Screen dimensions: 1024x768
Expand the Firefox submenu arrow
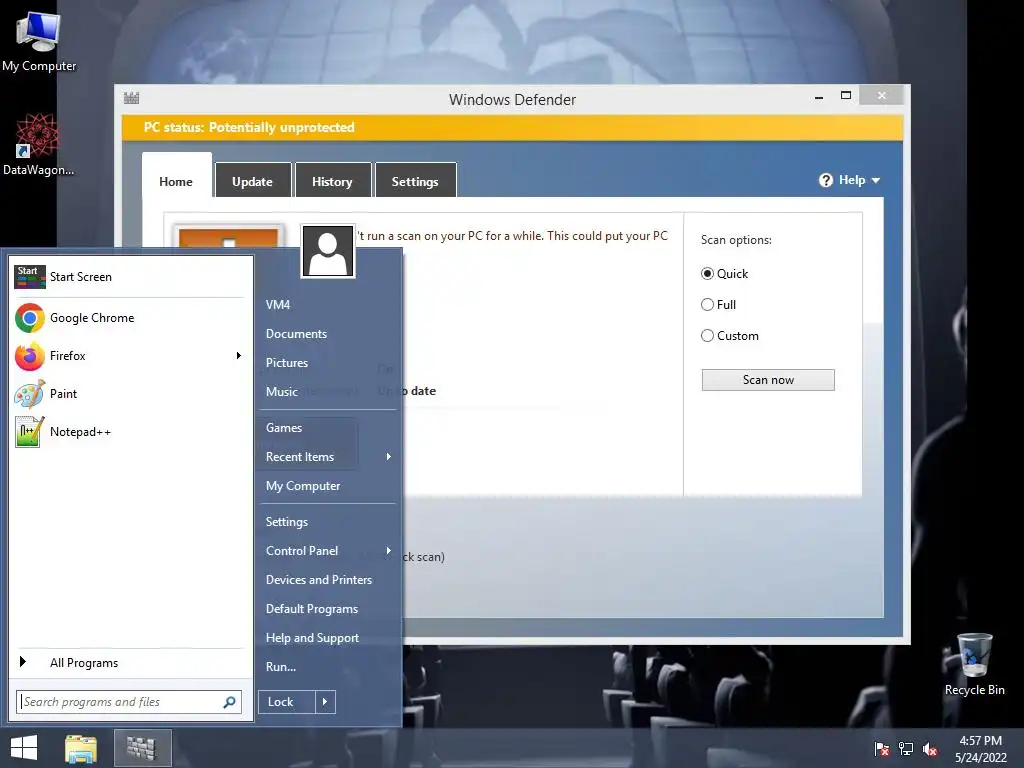(238, 356)
